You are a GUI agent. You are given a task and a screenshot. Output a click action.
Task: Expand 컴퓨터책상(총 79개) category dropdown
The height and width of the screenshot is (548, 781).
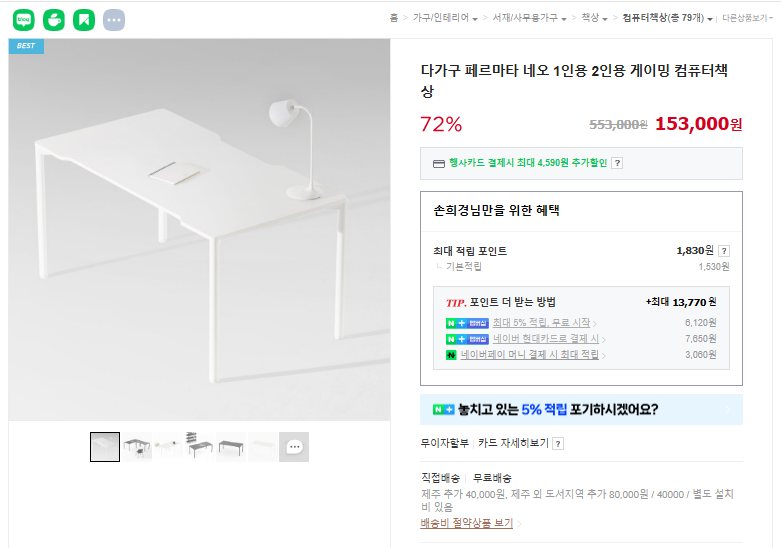coord(710,18)
